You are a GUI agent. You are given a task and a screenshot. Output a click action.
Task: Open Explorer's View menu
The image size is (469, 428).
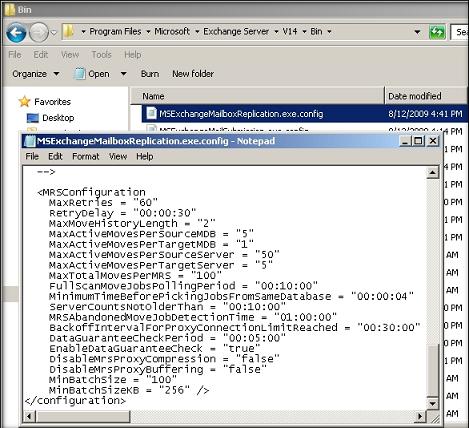click(x=70, y=54)
